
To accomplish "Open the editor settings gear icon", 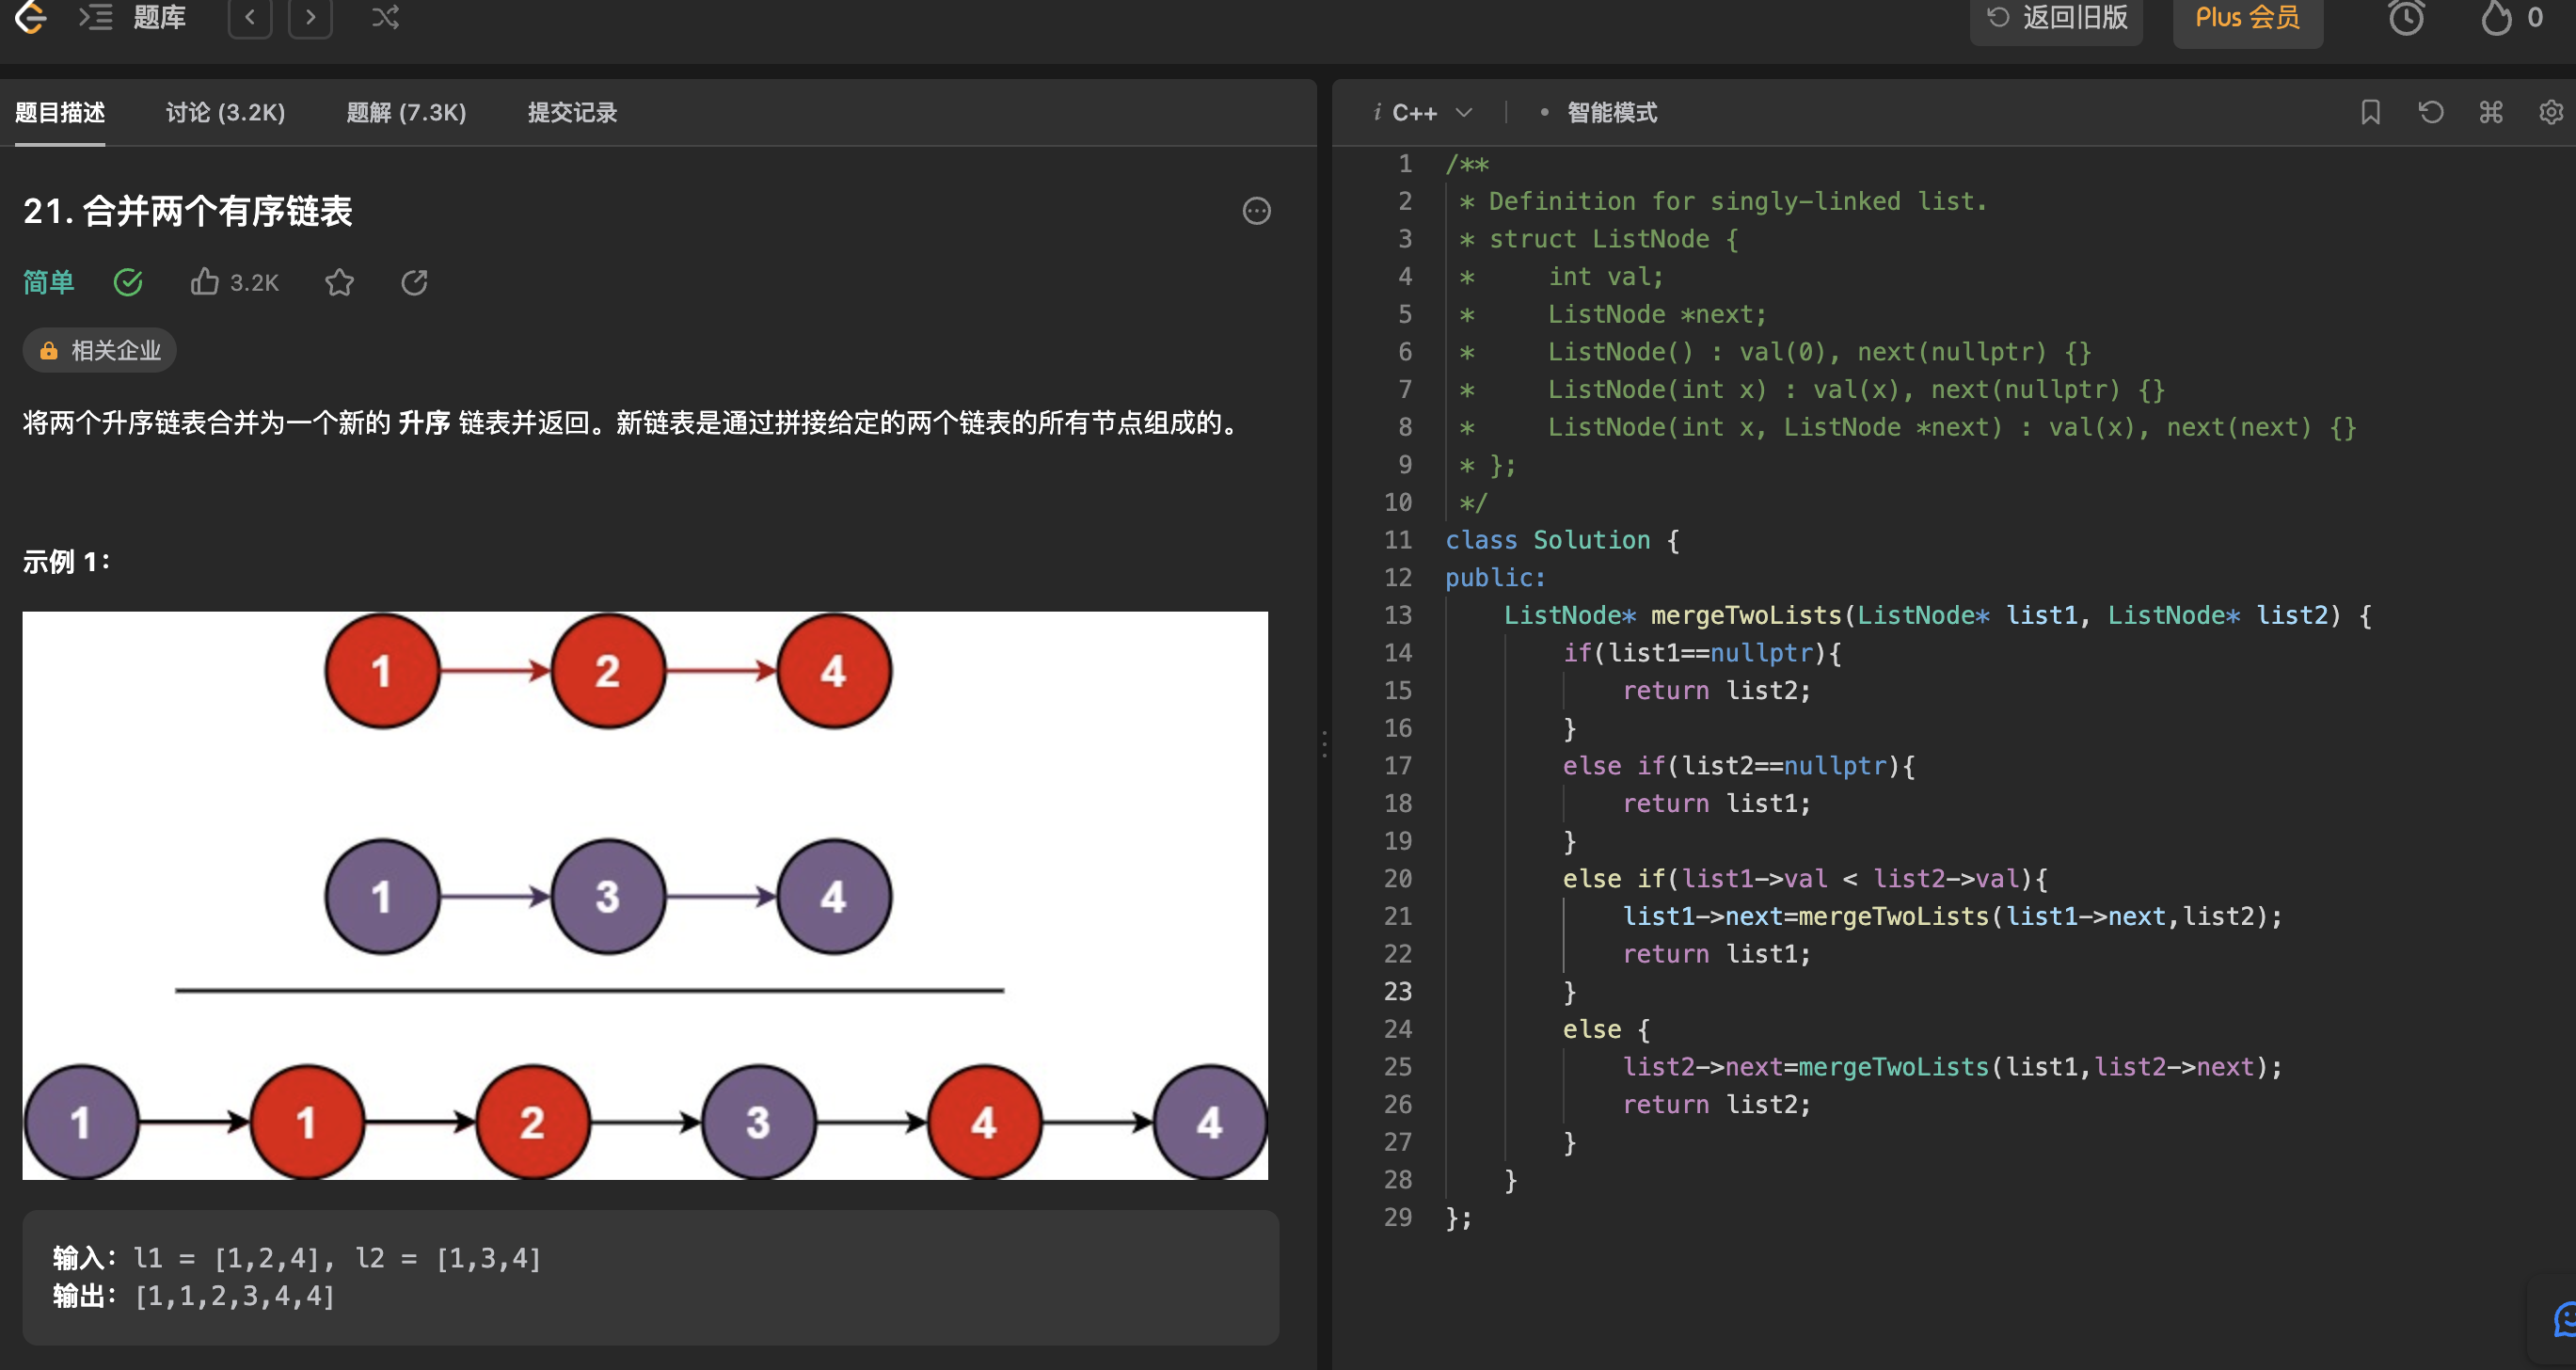I will tap(2551, 112).
